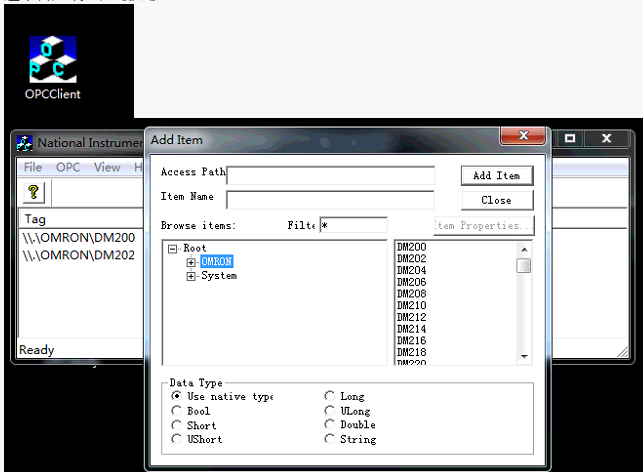The height and width of the screenshot is (472, 643).
Task: Click the Close button in dialog
Action: pyautogui.click(x=496, y=200)
